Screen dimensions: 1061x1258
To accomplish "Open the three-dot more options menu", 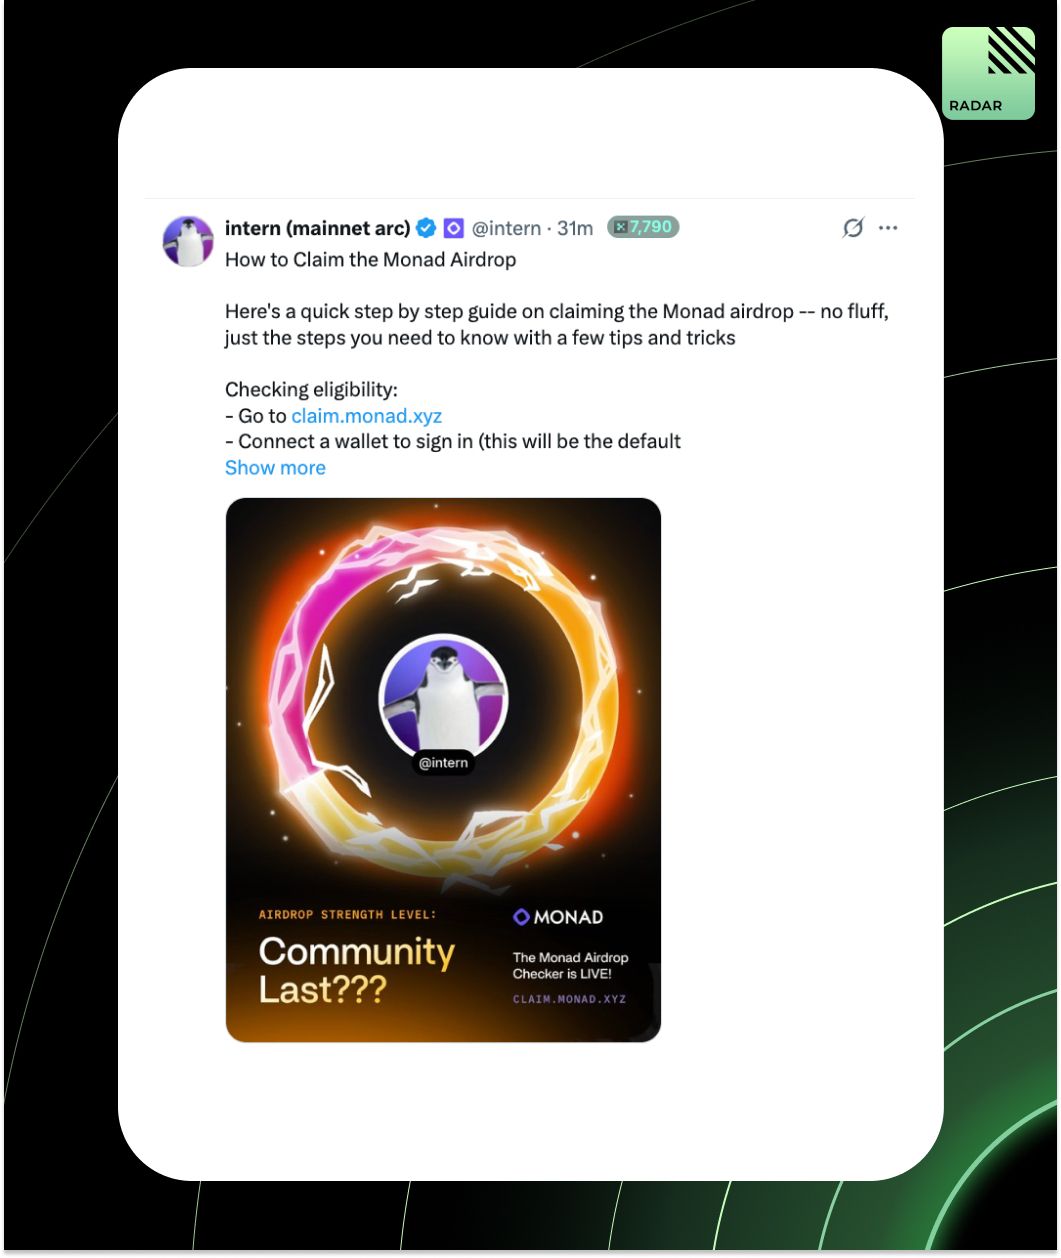I will coord(888,228).
